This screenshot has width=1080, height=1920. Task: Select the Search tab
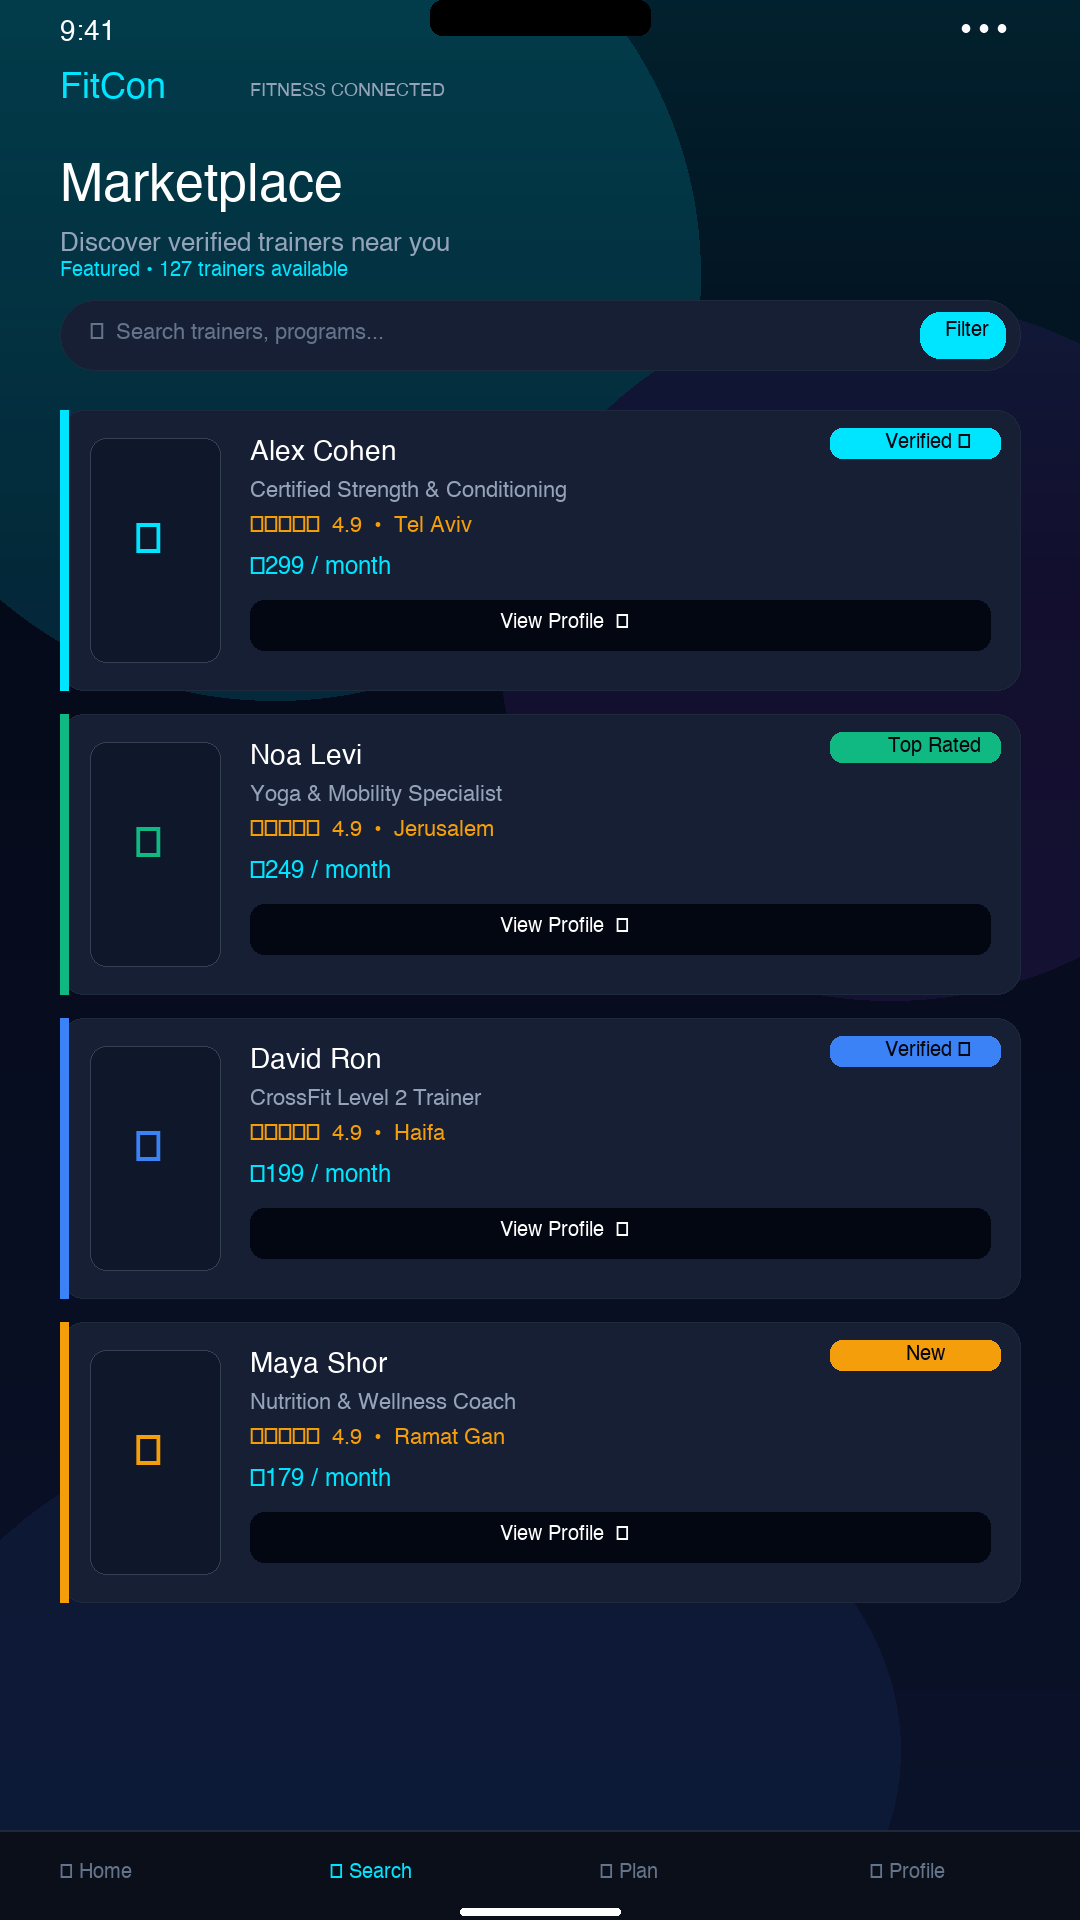371,1871
